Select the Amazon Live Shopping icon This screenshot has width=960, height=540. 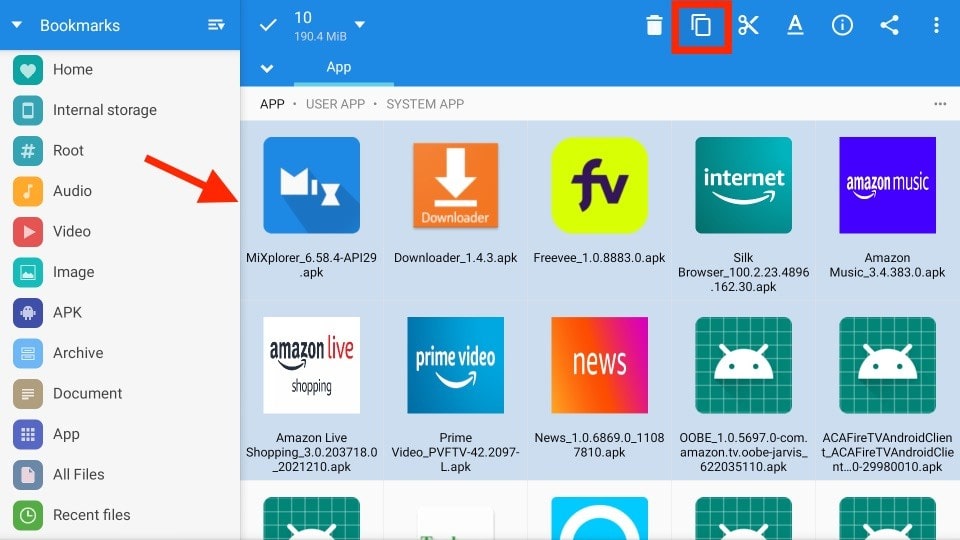click(312, 365)
